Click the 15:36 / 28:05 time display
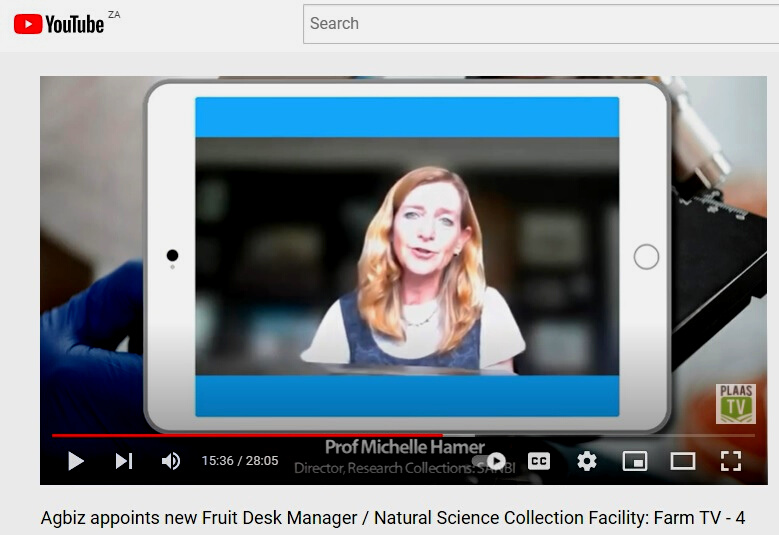The height and width of the screenshot is (535, 779). (240, 461)
